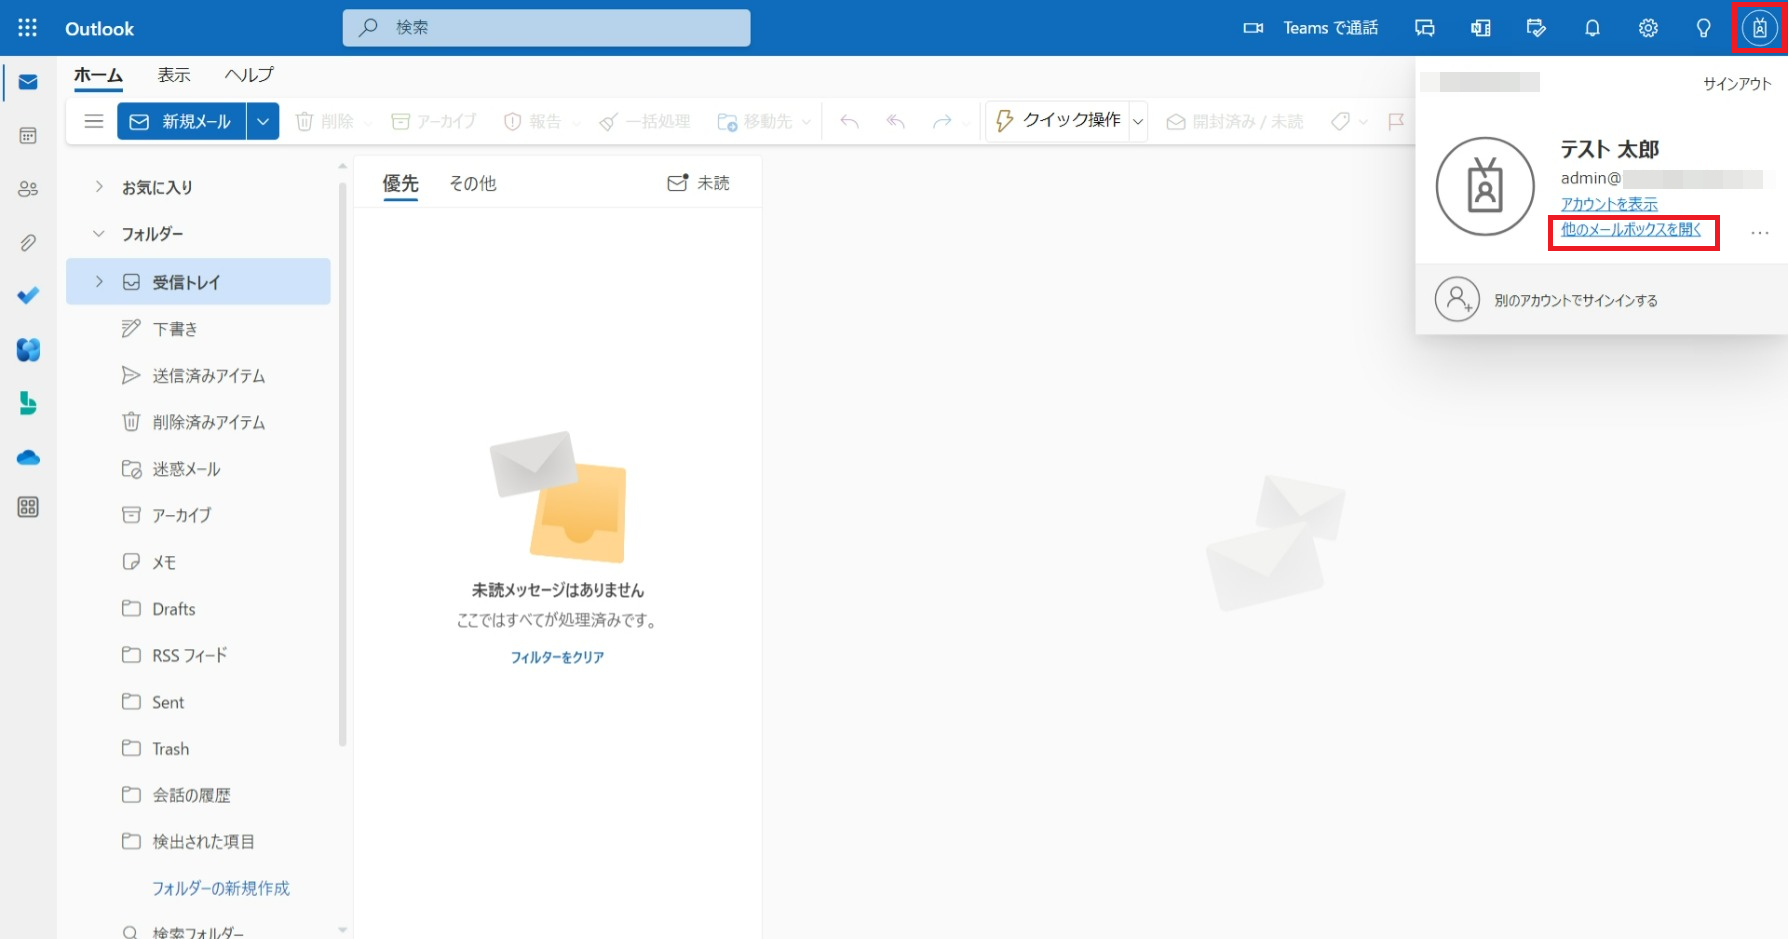This screenshot has height=939, width=1788.
Task: Click the account profile icon
Action: [1759, 28]
